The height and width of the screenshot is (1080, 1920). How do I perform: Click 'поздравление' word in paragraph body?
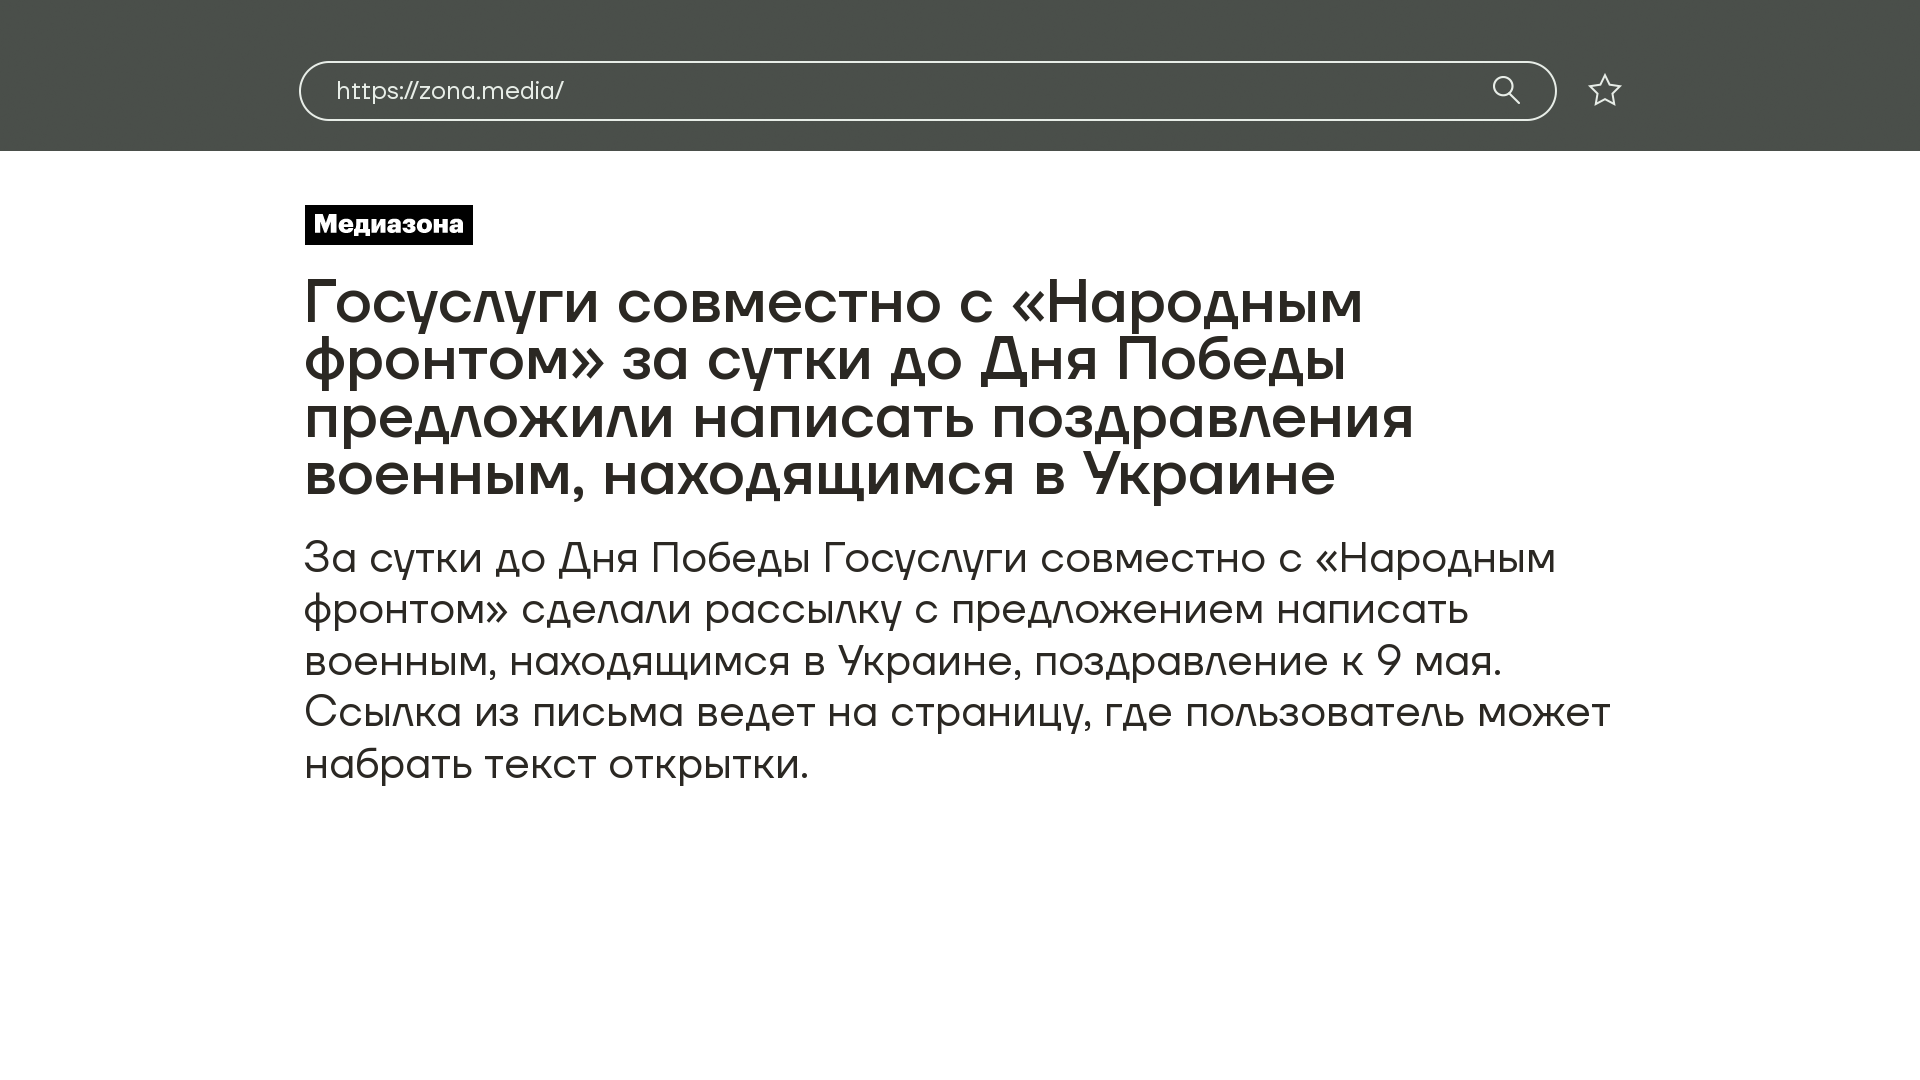[1180, 661]
